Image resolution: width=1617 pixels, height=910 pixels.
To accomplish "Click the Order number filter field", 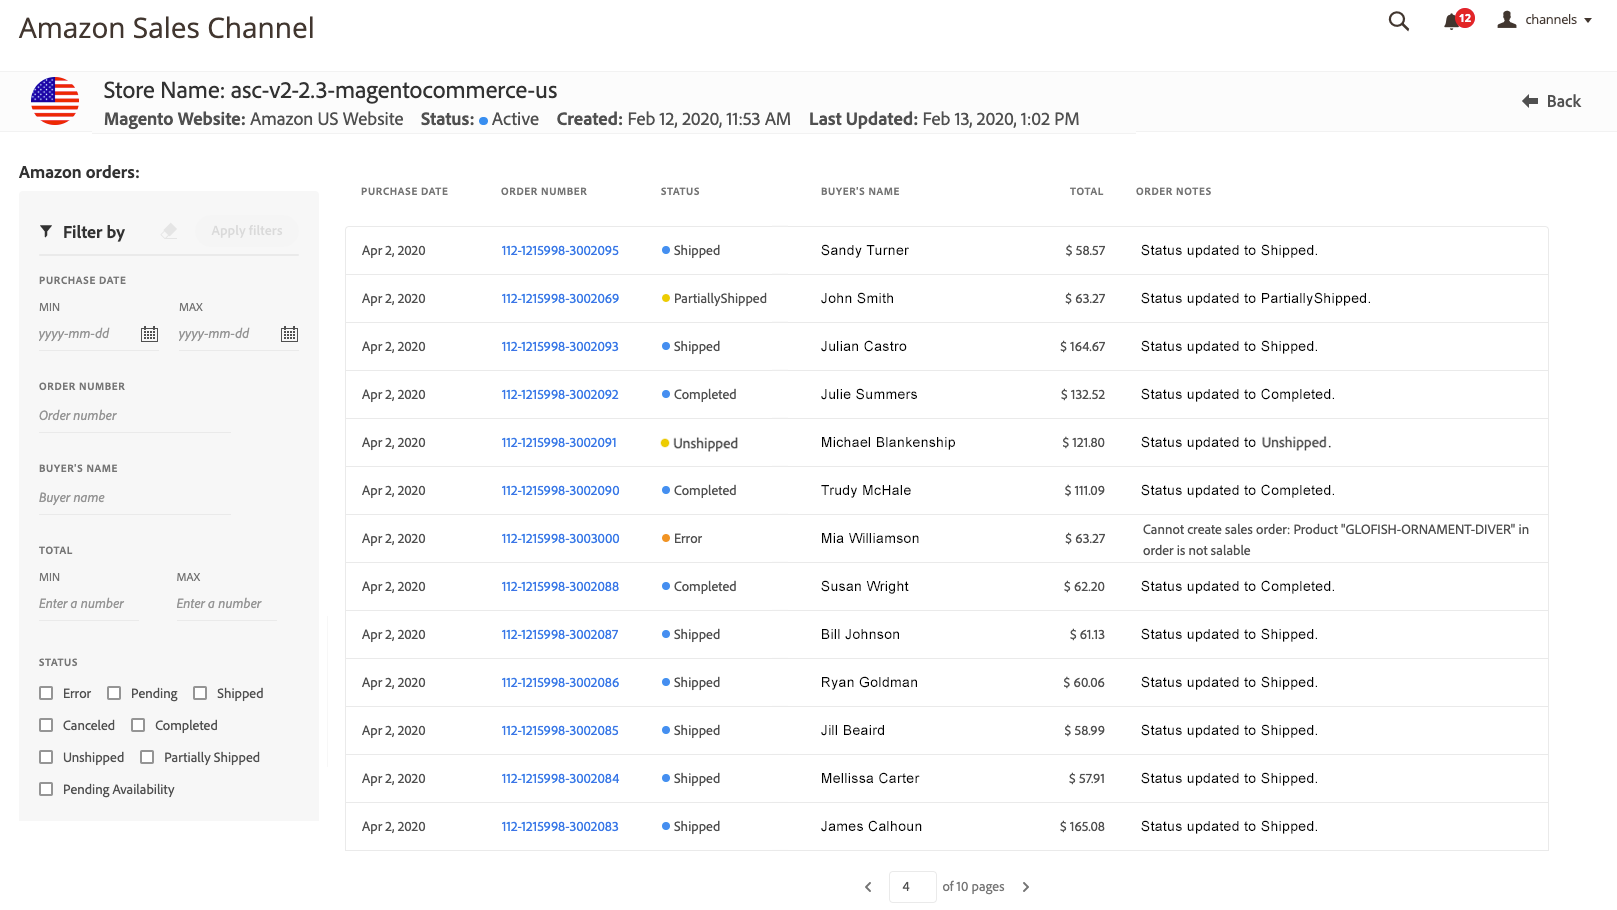I will [135, 416].
